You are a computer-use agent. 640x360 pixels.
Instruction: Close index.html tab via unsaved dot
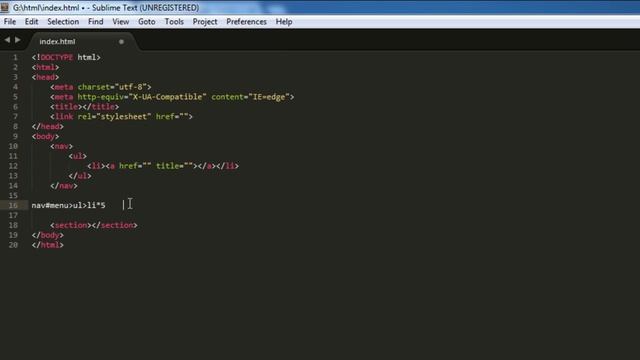tap(121, 42)
